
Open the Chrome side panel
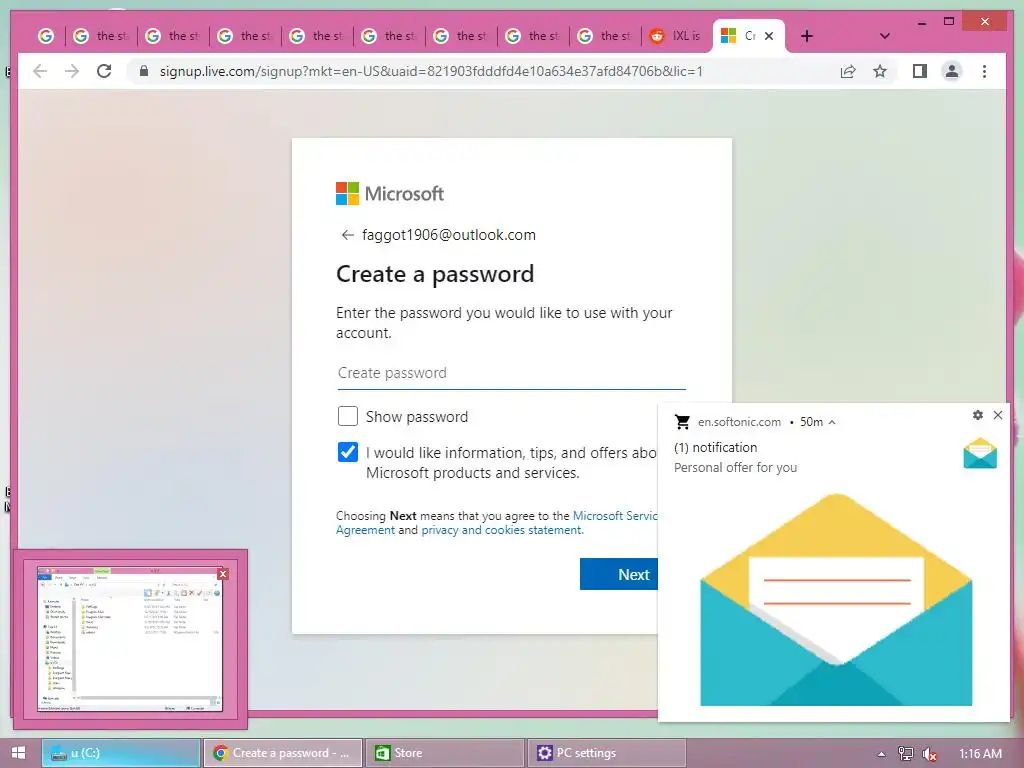point(920,71)
